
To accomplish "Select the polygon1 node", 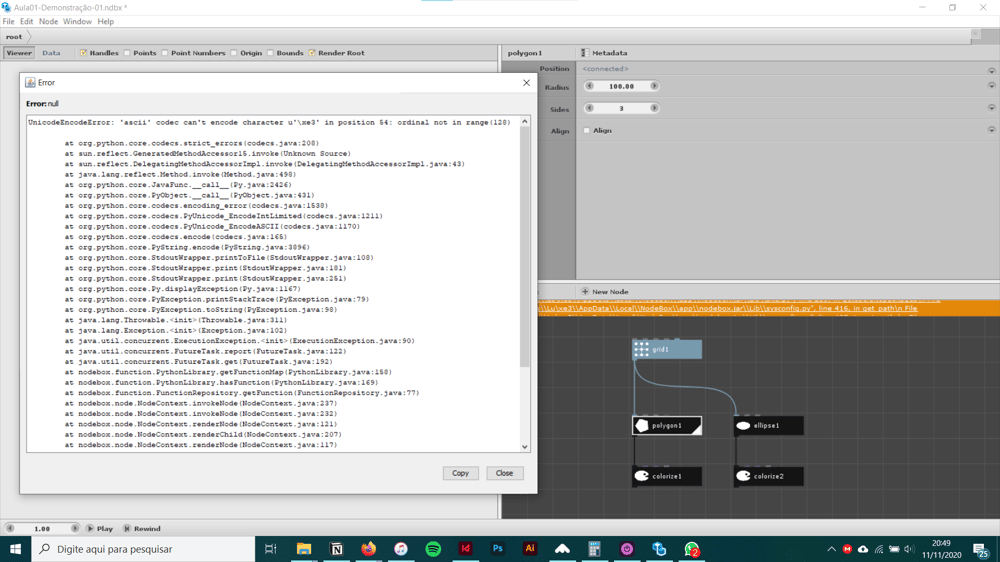I will coord(667,425).
